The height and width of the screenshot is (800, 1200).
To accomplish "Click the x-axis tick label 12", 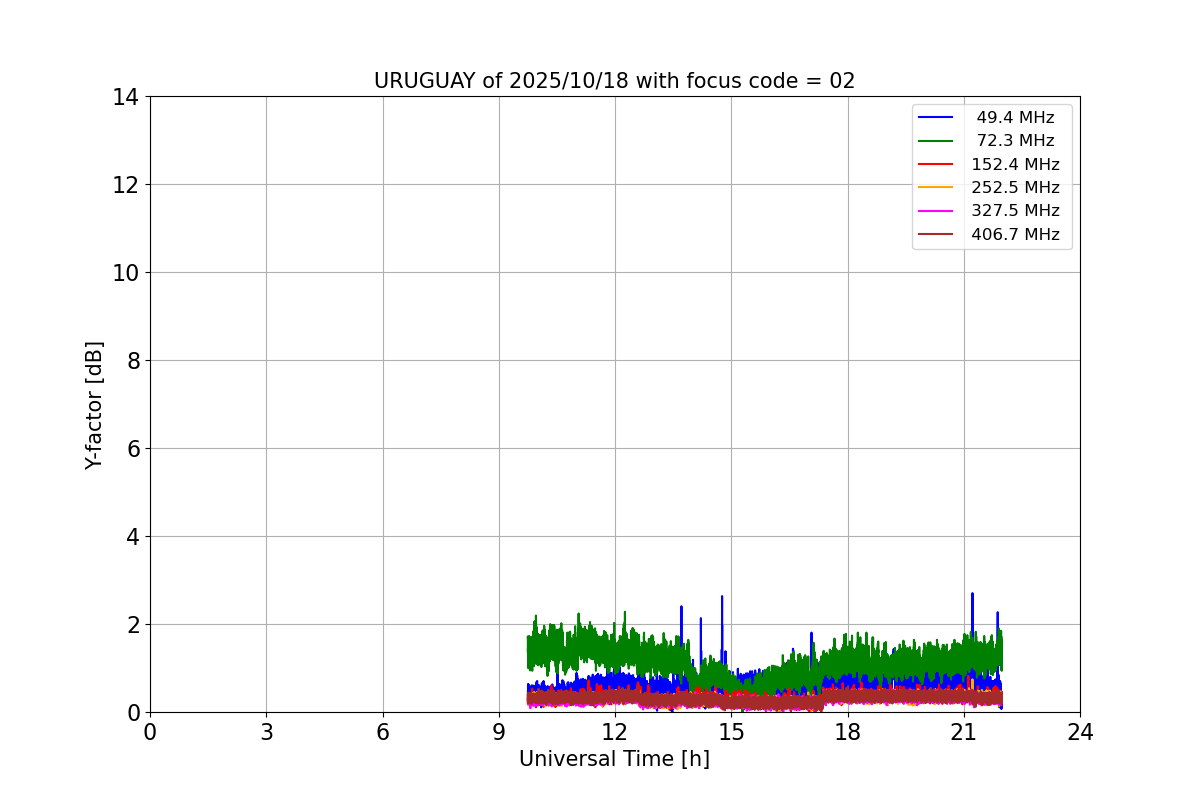I will 615,732.
